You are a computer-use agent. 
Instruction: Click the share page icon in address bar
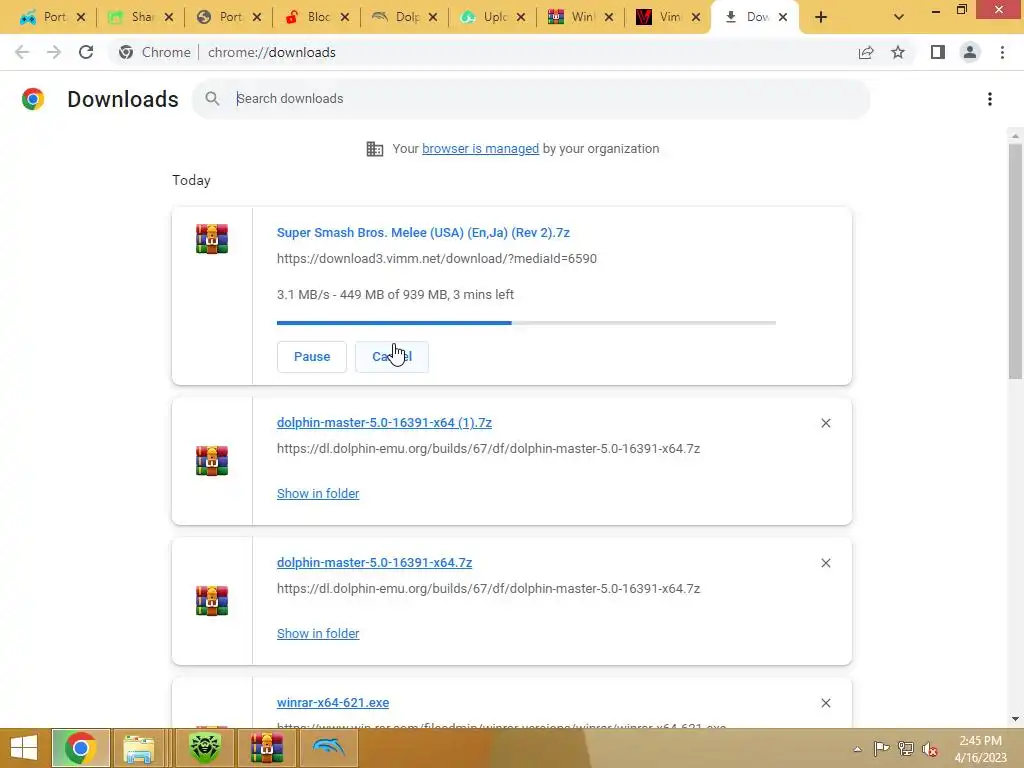[866, 52]
